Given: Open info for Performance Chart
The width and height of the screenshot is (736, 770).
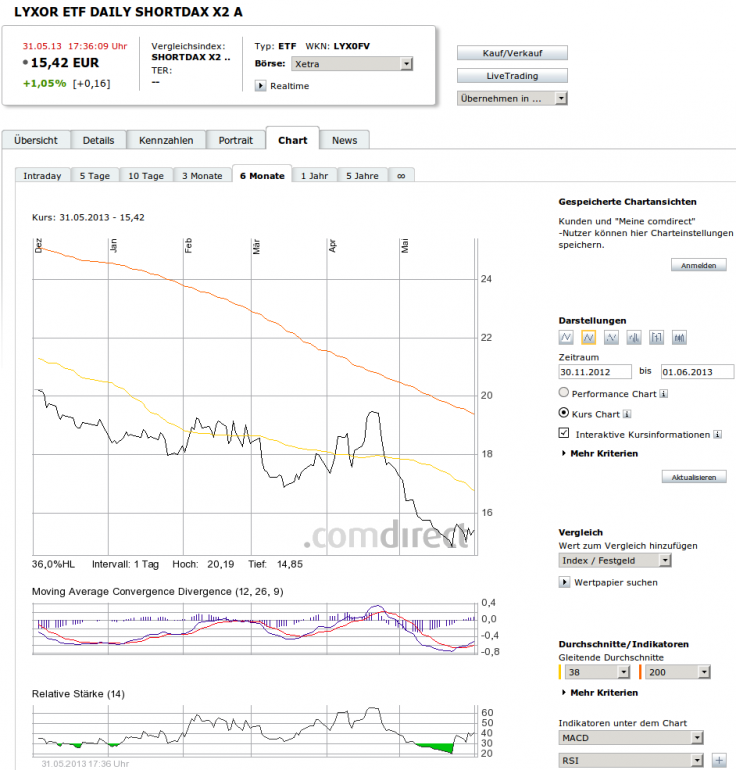Looking at the screenshot, I should 663,394.
